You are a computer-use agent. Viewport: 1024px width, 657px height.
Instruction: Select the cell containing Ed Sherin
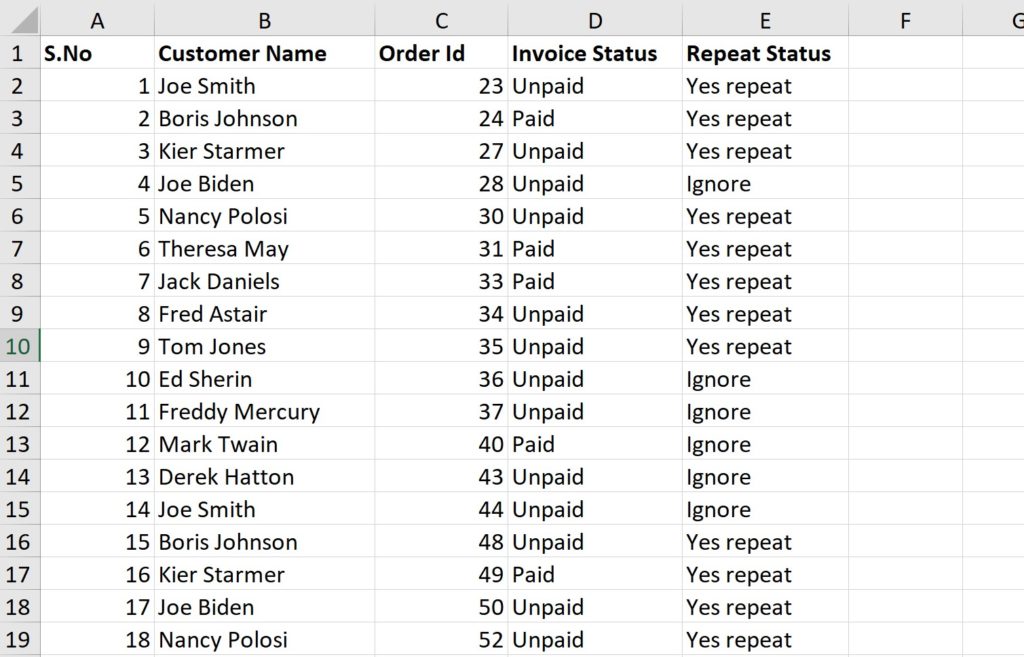click(x=264, y=379)
